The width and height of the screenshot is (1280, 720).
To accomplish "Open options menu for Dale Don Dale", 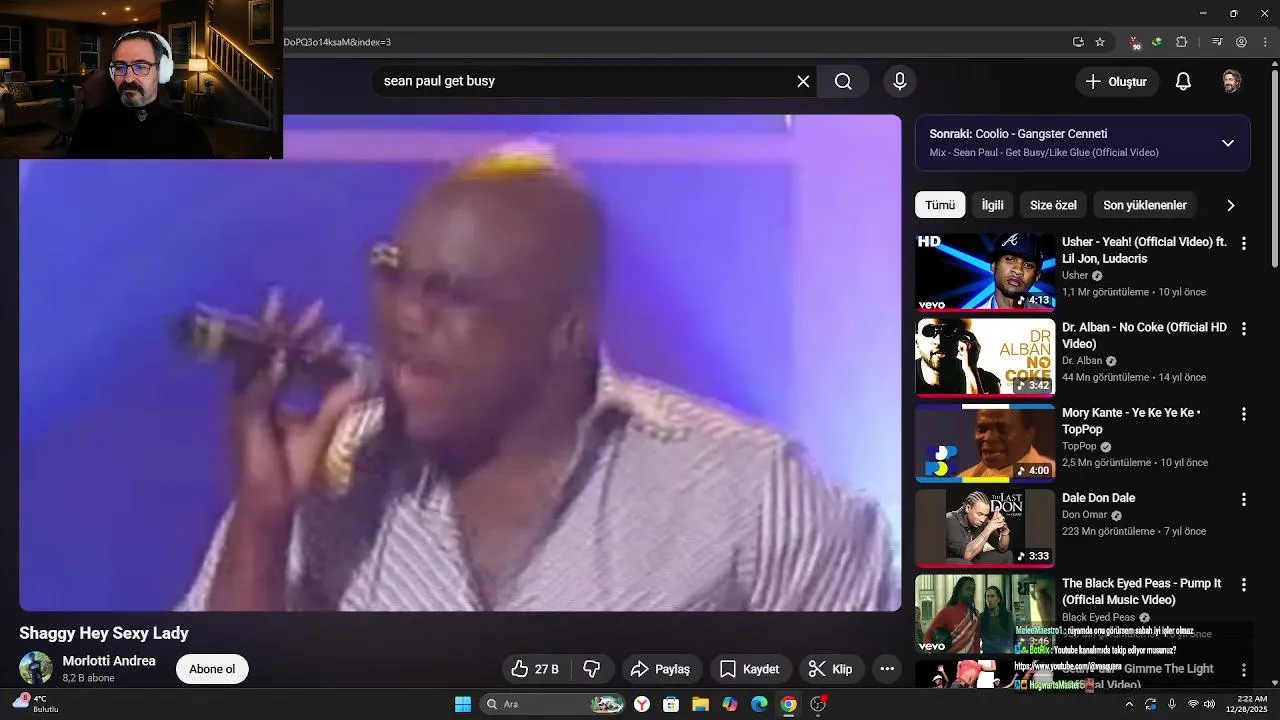I will 1244,499.
